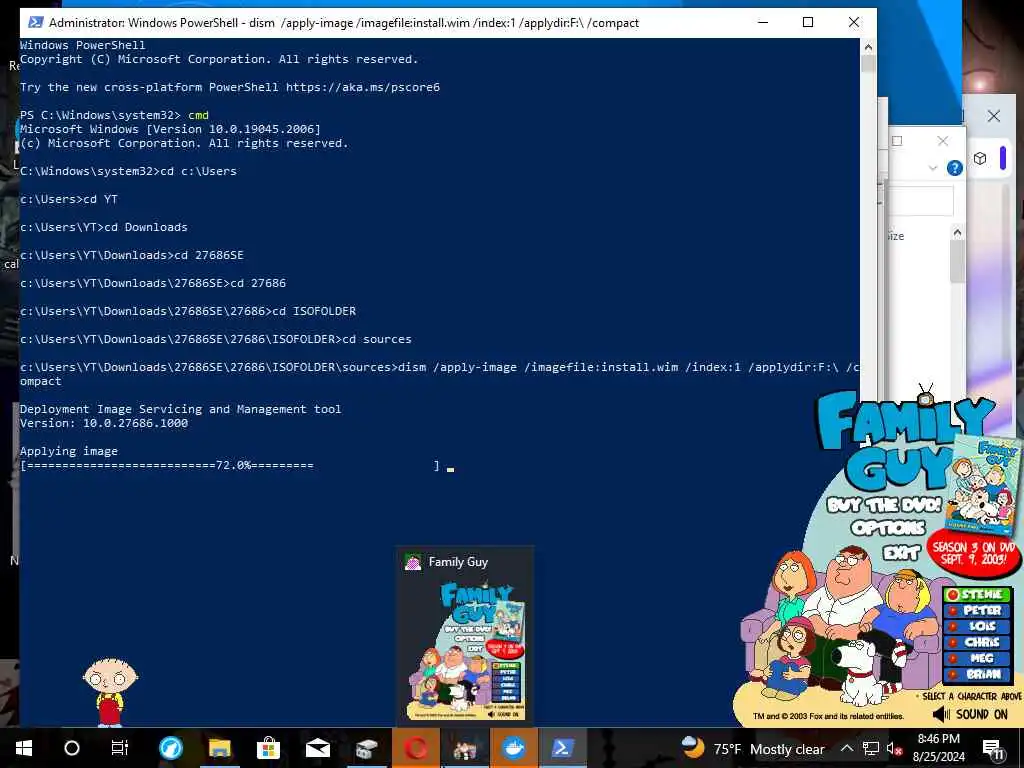Select CHRIS character in the list
This screenshot has width=1024, height=768.
pyautogui.click(x=978, y=642)
